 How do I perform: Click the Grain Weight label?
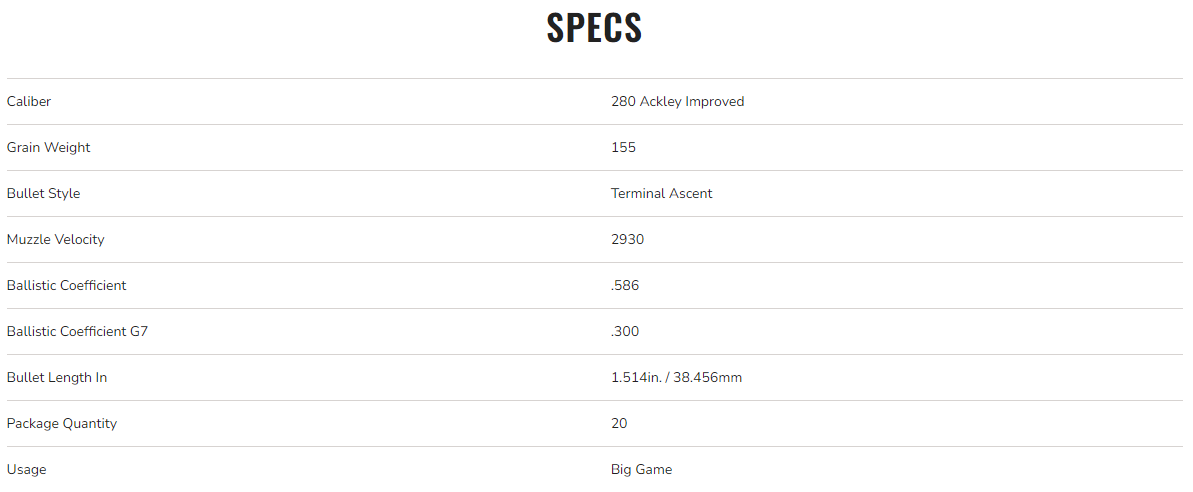pyautogui.click(x=48, y=147)
